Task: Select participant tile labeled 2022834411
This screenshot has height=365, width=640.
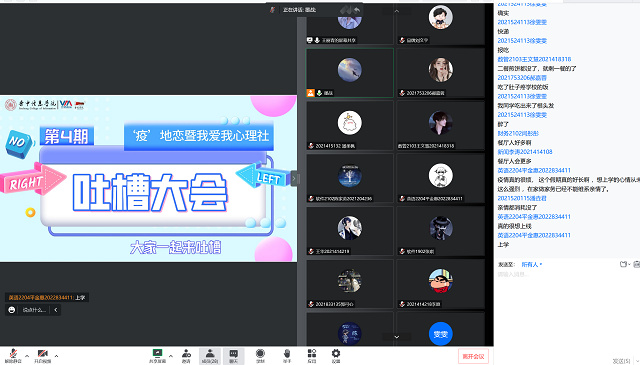Action: click(x=440, y=178)
